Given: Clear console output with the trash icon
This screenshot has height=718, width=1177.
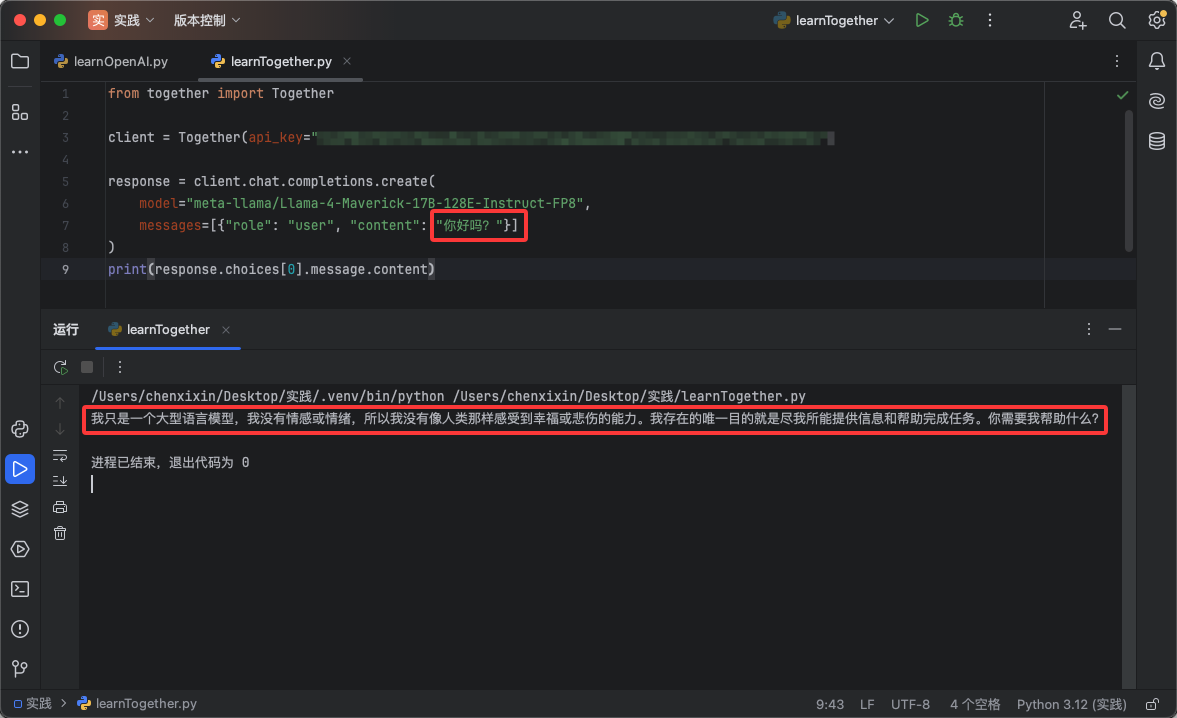Looking at the screenshot, I should pyautogui.click(x=60, y=533).
